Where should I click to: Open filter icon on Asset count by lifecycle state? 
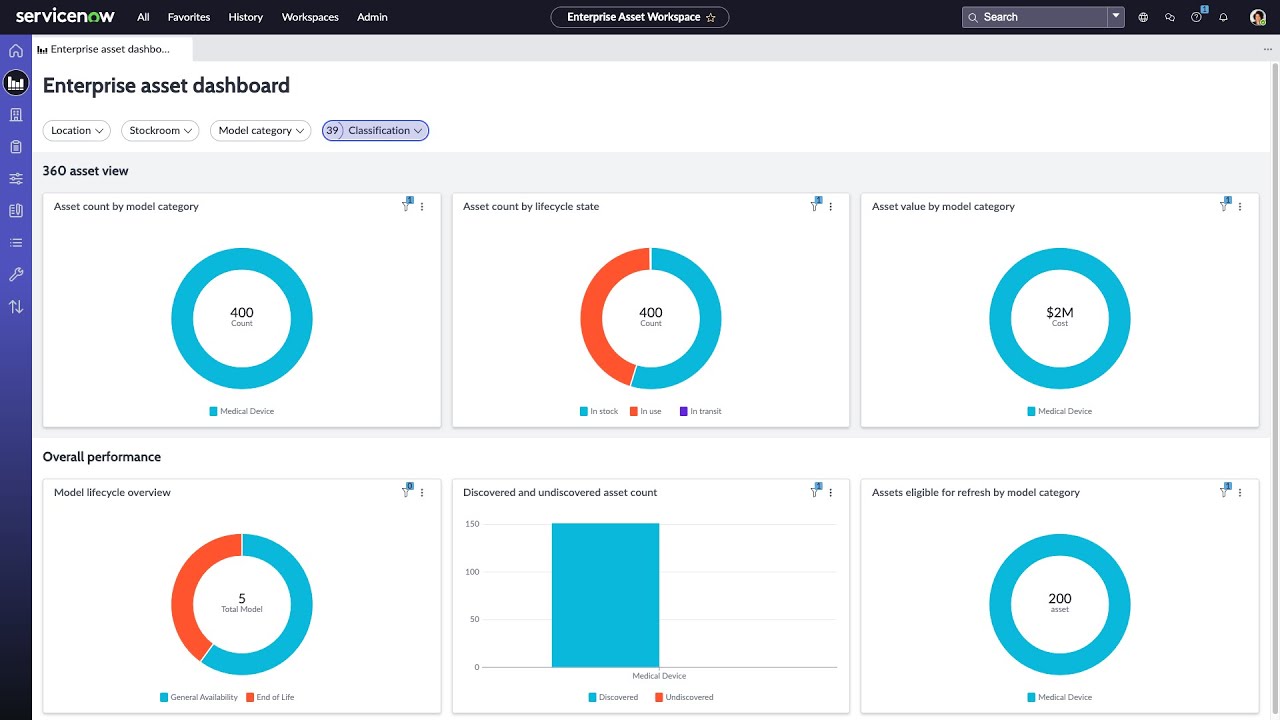coord(815,206)
